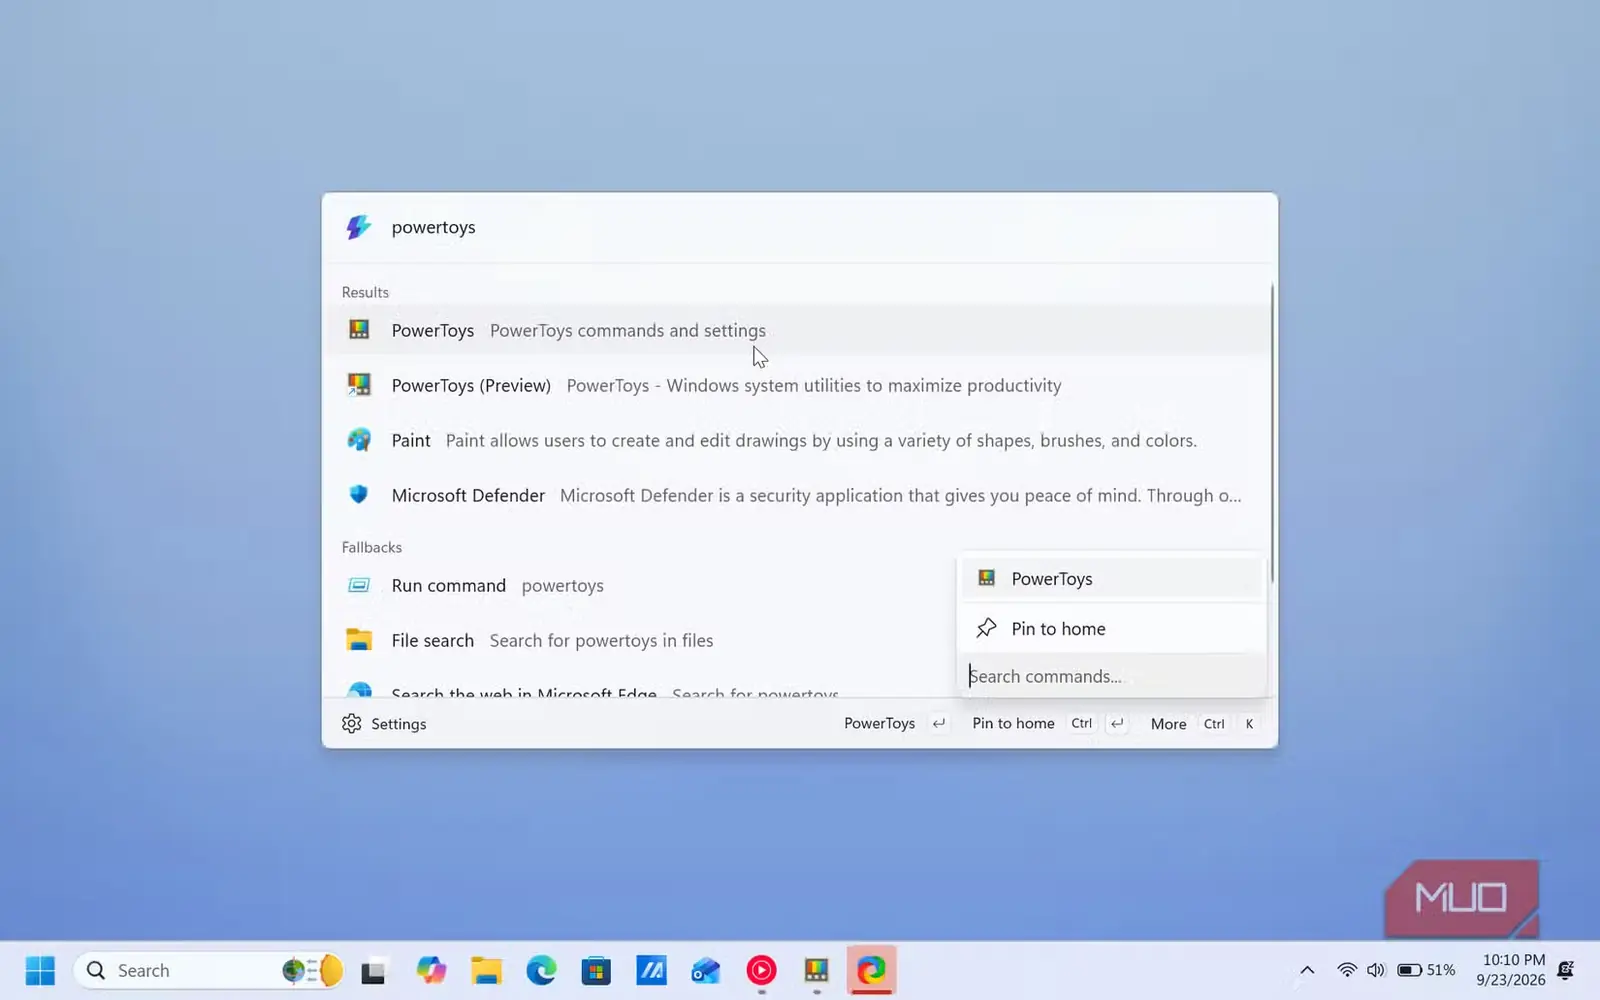This screenshot has width=1600, height=1000.
Task: Show hidden system tray icons
Action: tap(1307, 970)
